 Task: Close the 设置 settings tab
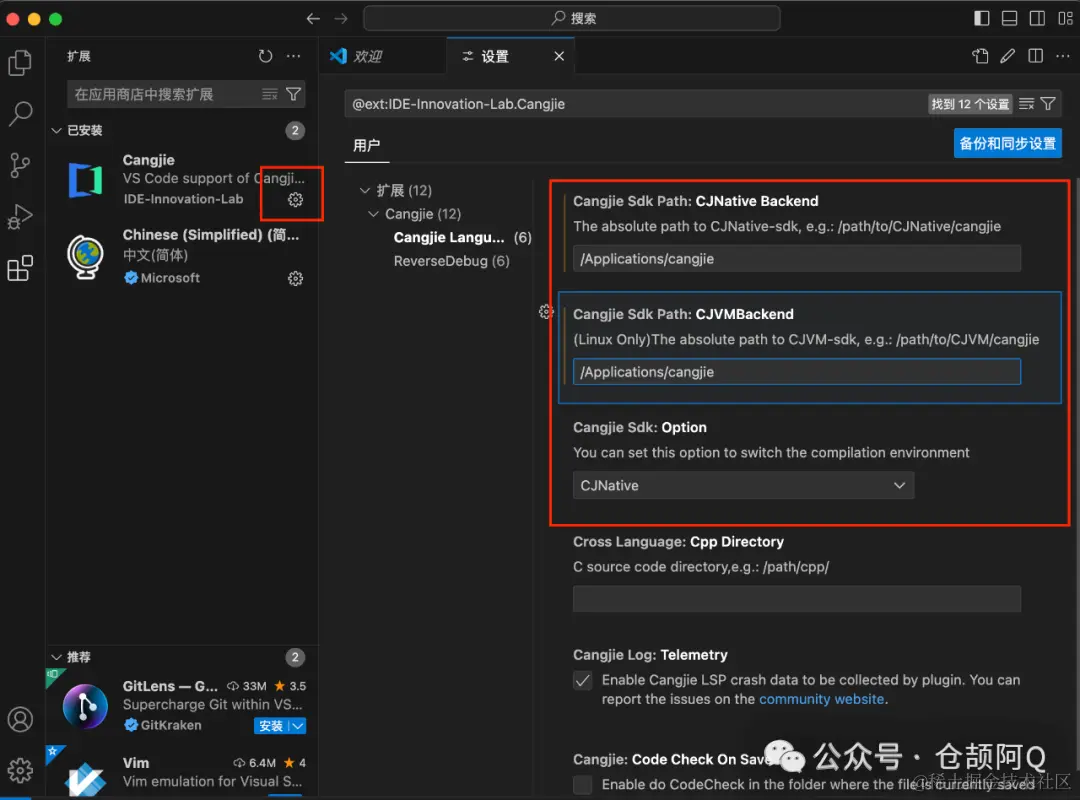[559, 57]
